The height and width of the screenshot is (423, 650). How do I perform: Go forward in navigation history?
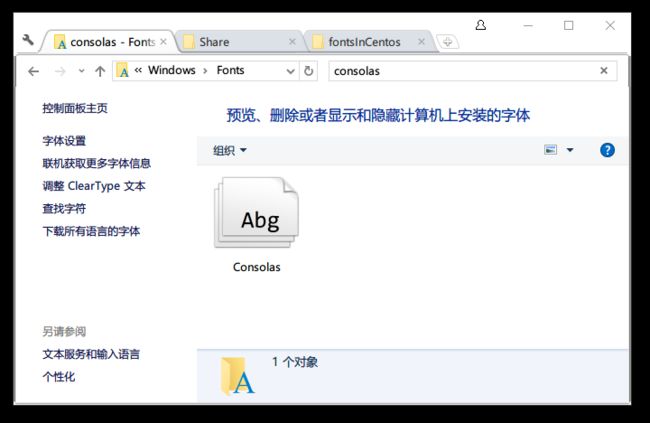pyautogui.click(x=60, y=71)
